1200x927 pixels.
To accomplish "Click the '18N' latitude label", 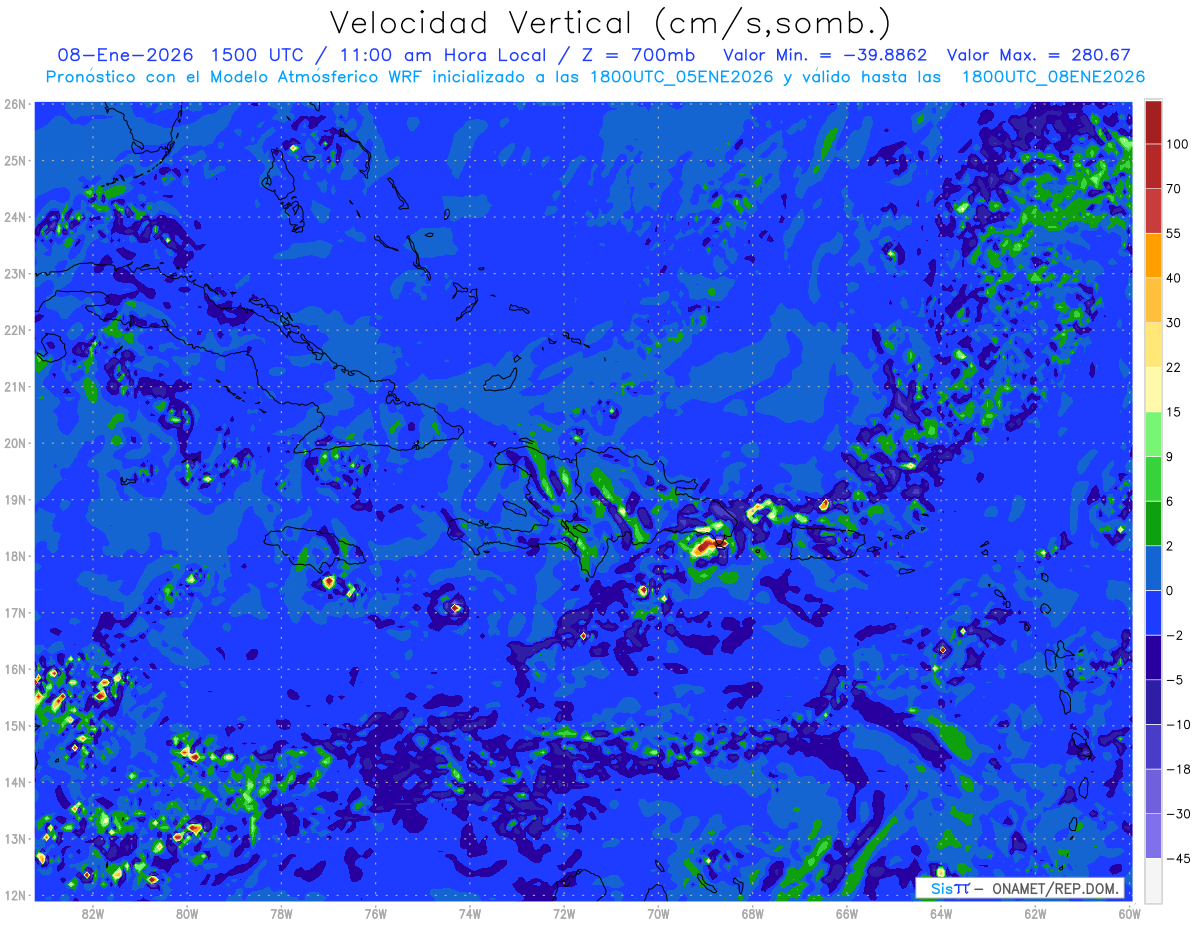I will 15,556.
